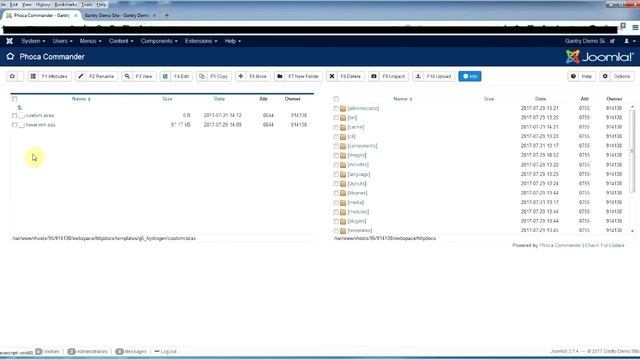Screen dimensions: 640x360
Task: Click scroll-down arrow of right panel
Action: [633, 231]
